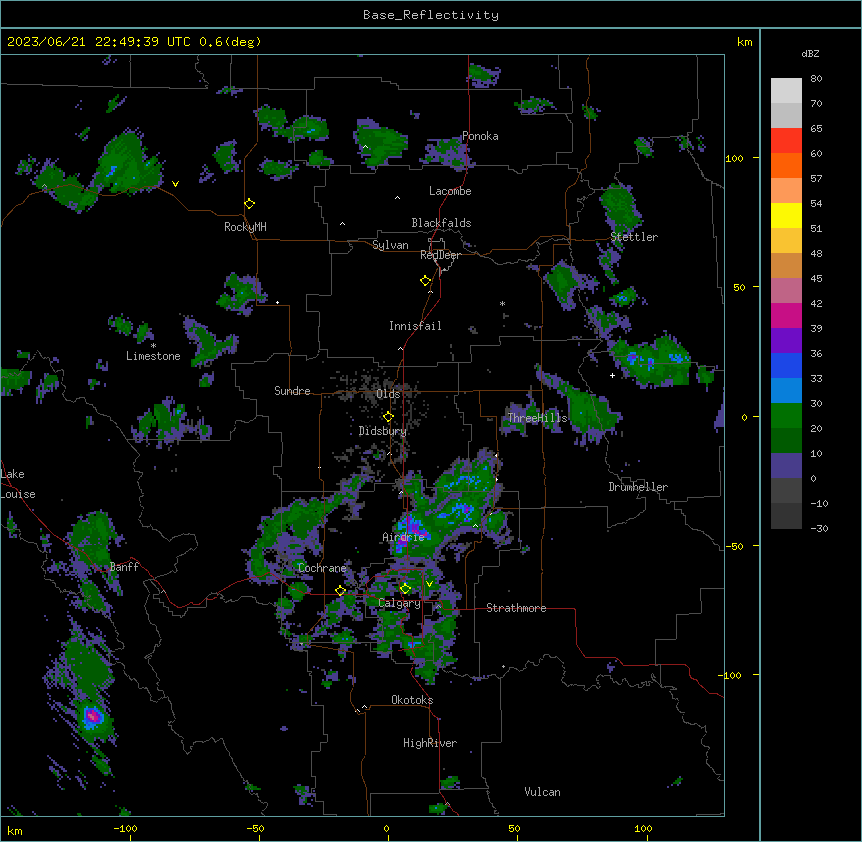Click the yellow diamond marker south of RedDeer
The image size is (862, 842).
coord(425,281)
